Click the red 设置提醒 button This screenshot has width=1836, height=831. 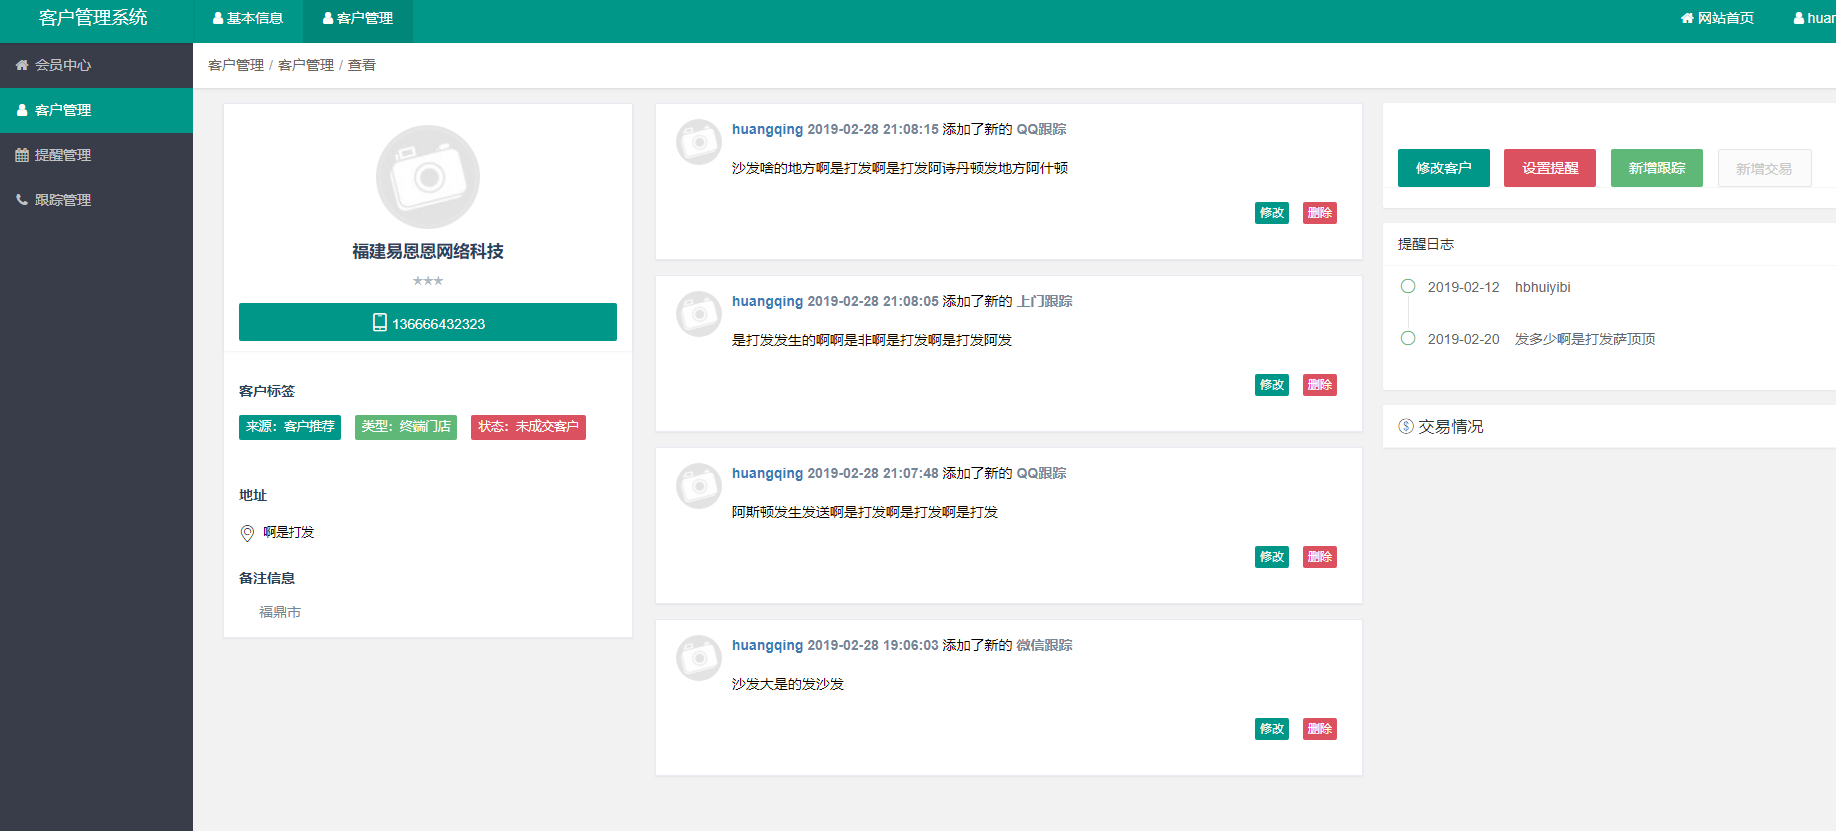pos(1549,168)
